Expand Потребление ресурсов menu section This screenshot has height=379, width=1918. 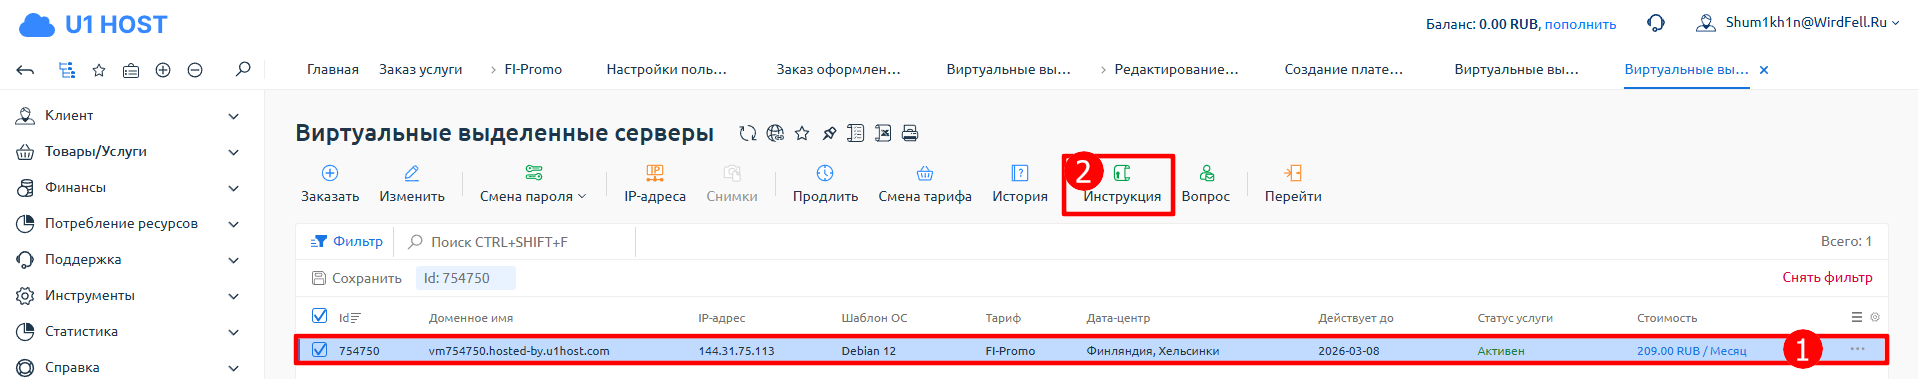128,223
